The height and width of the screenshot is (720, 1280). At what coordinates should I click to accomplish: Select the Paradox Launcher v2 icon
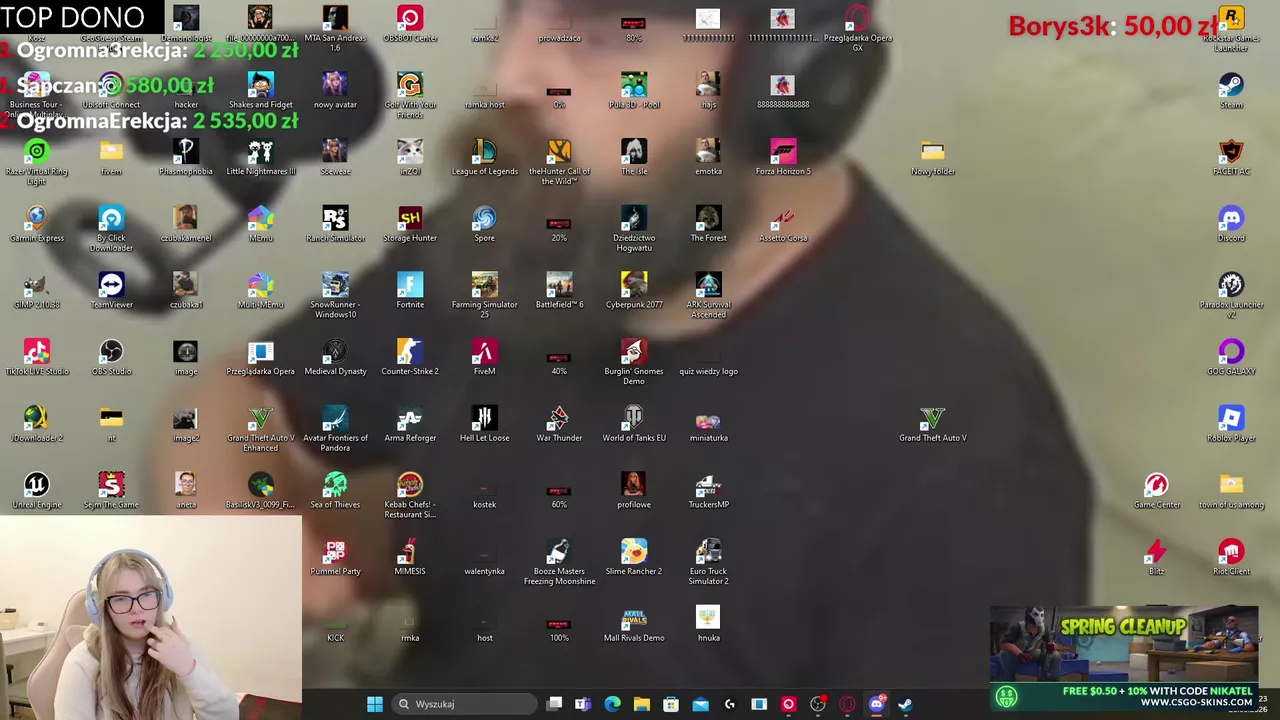point(1231,286)
